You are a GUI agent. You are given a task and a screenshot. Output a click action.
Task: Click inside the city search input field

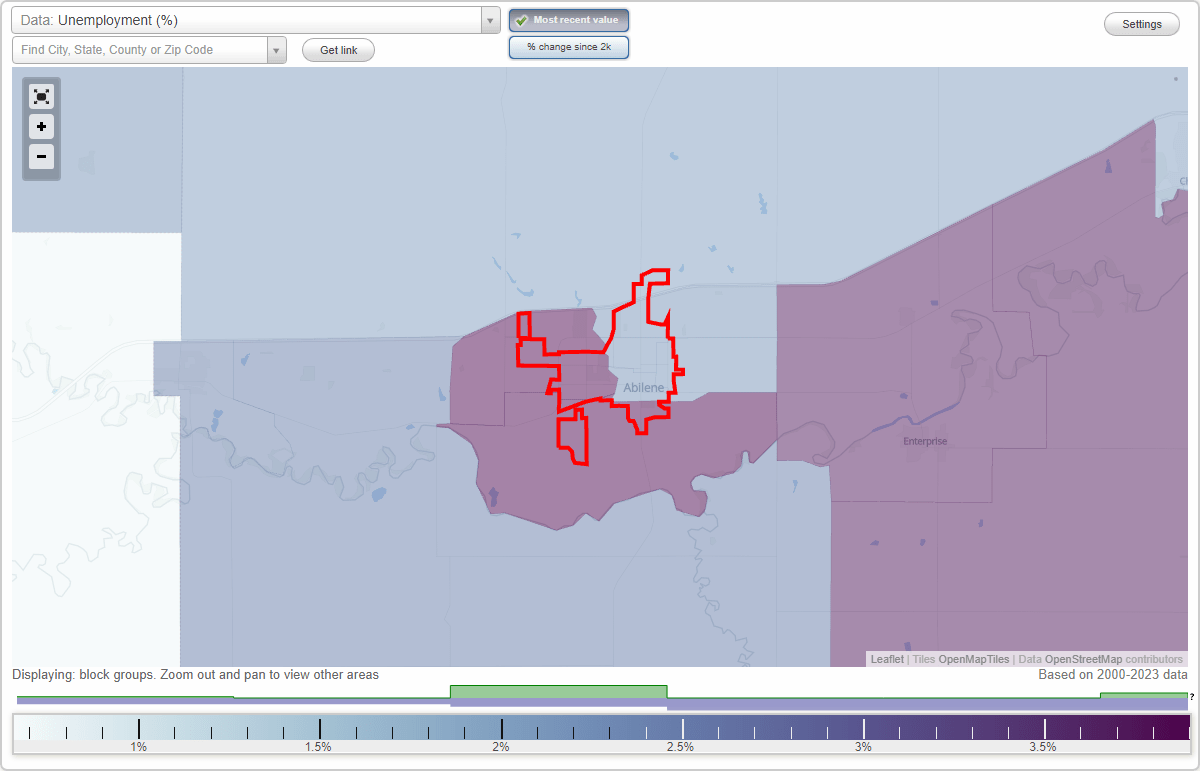[x=140, y=49]
